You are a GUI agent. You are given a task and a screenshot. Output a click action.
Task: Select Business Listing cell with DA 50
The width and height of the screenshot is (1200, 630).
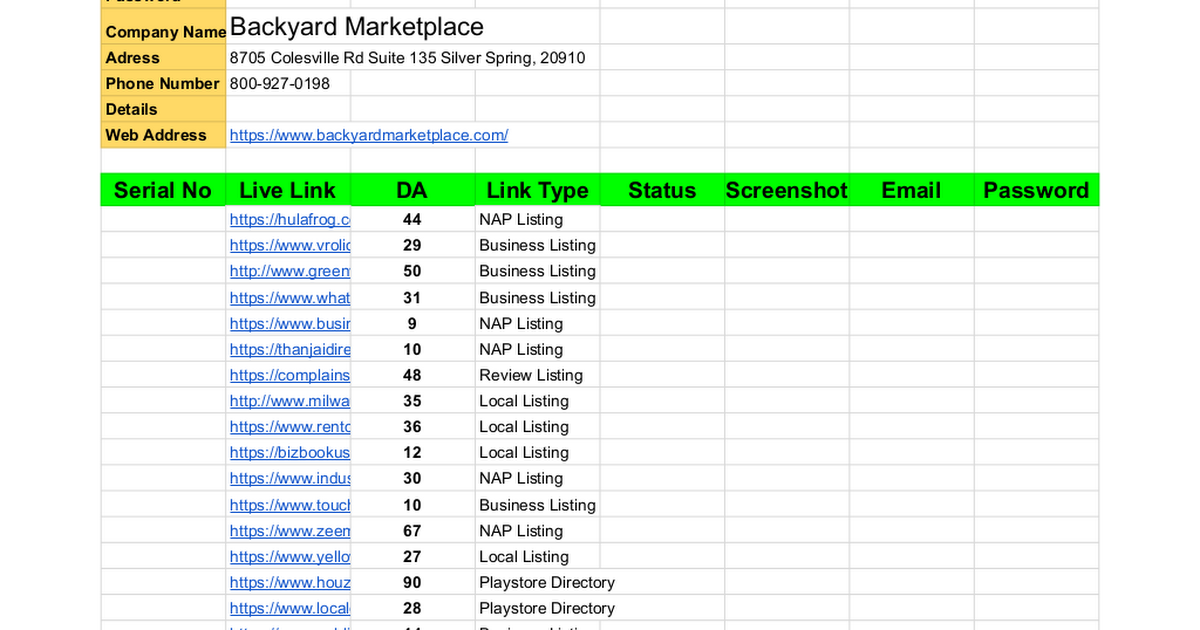point(537,271)
